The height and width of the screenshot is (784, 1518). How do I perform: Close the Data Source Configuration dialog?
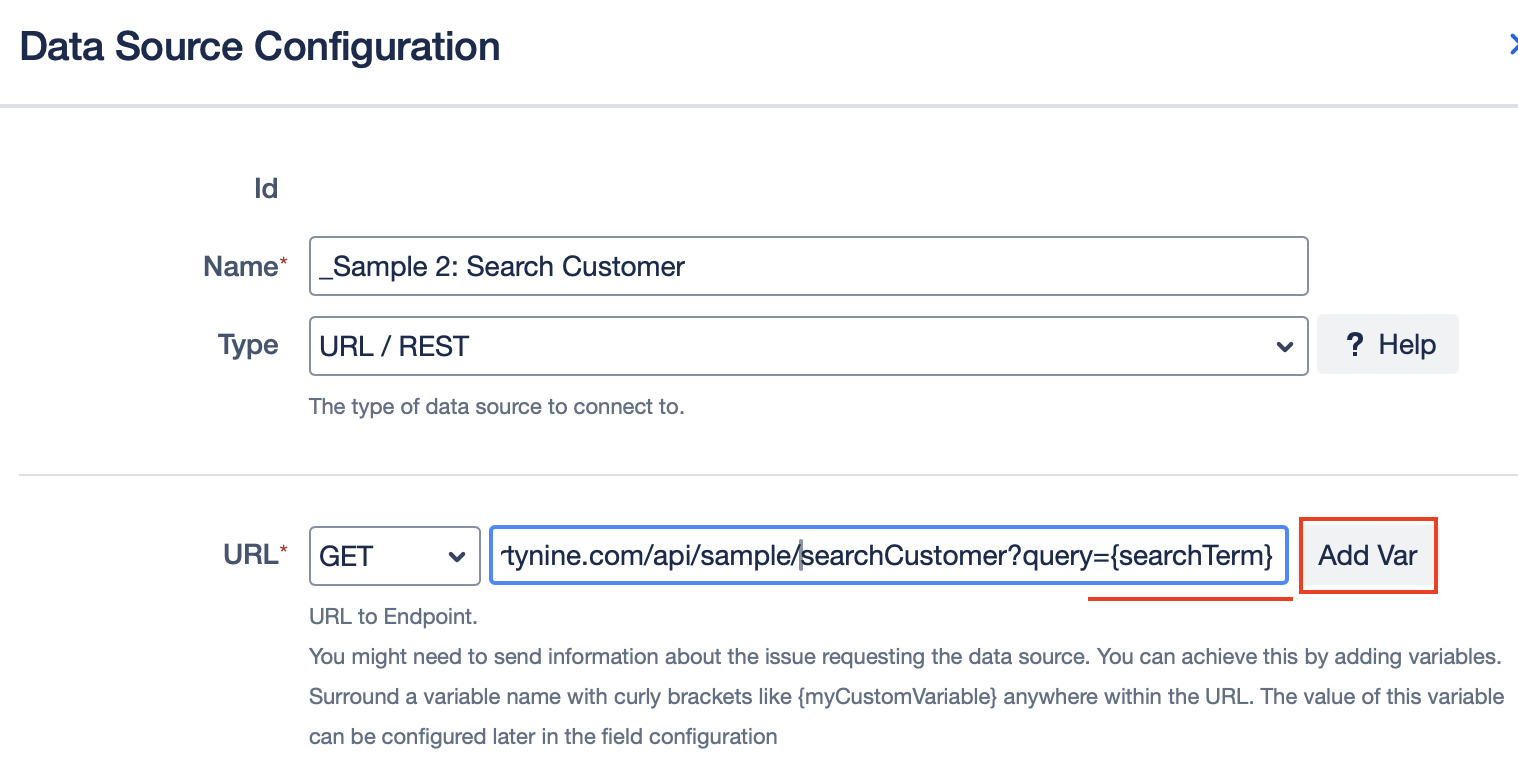coord(1510,44)
